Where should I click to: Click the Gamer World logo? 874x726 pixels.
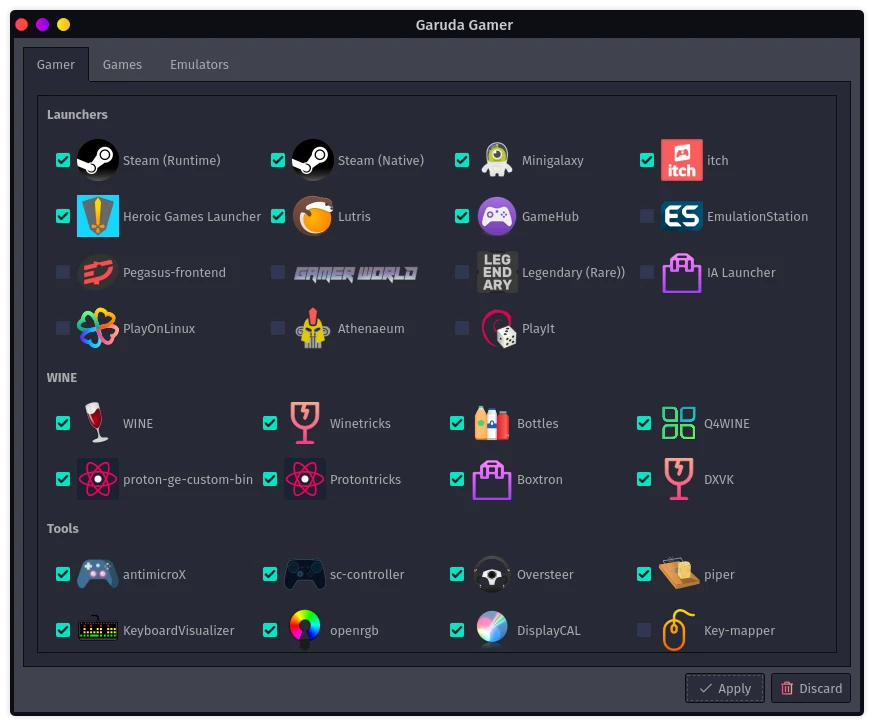(x=356, y=273)
